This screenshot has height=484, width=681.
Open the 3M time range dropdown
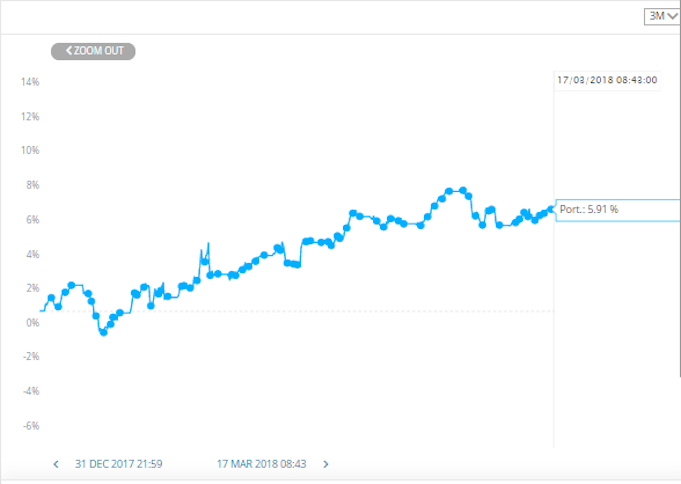[x=661, y=17]
